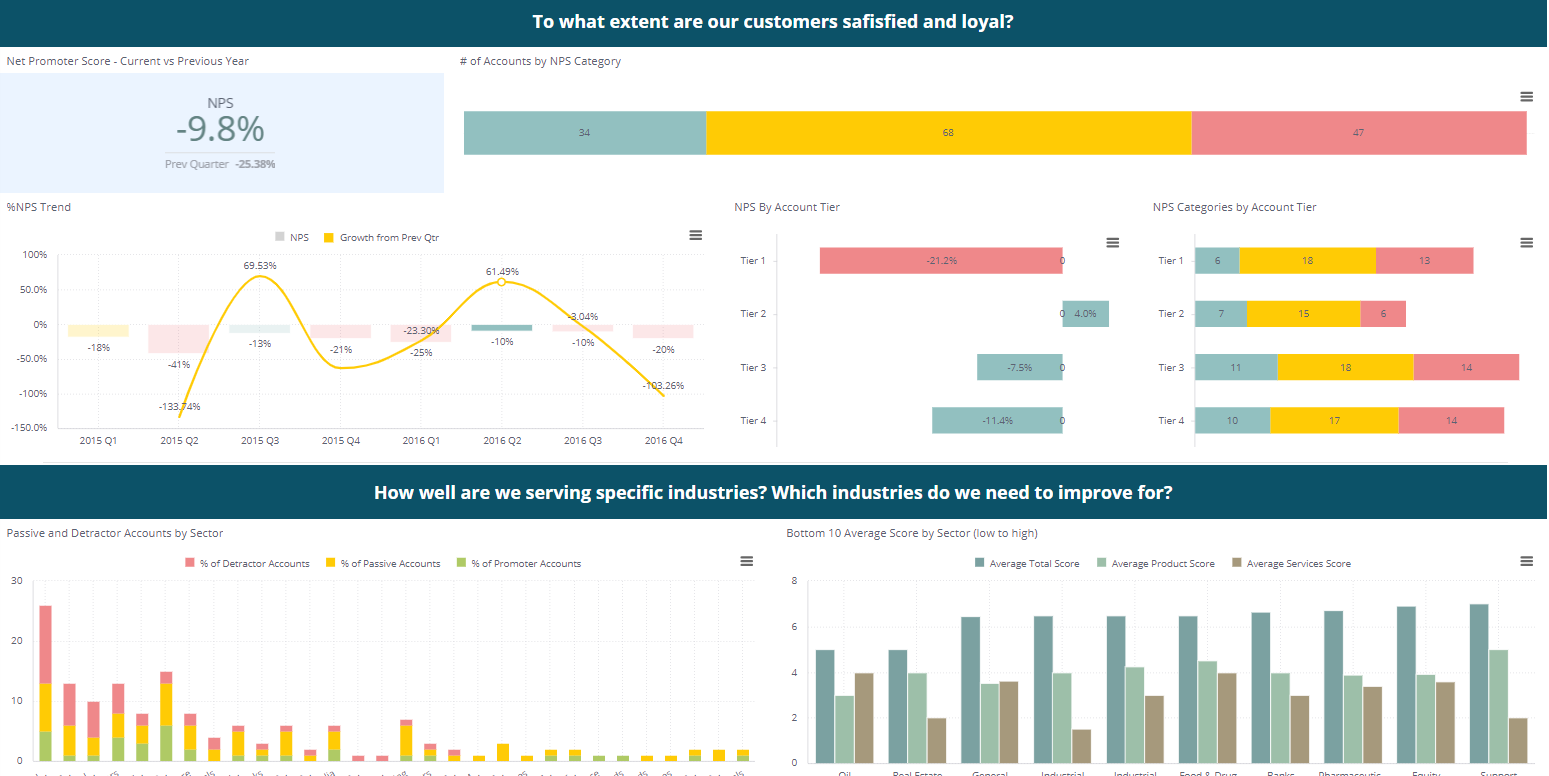Click Tier 4 teal segment labeled 10
Image resolution: width=1549 pixels, height=776 pixels.
point(1232,420)
